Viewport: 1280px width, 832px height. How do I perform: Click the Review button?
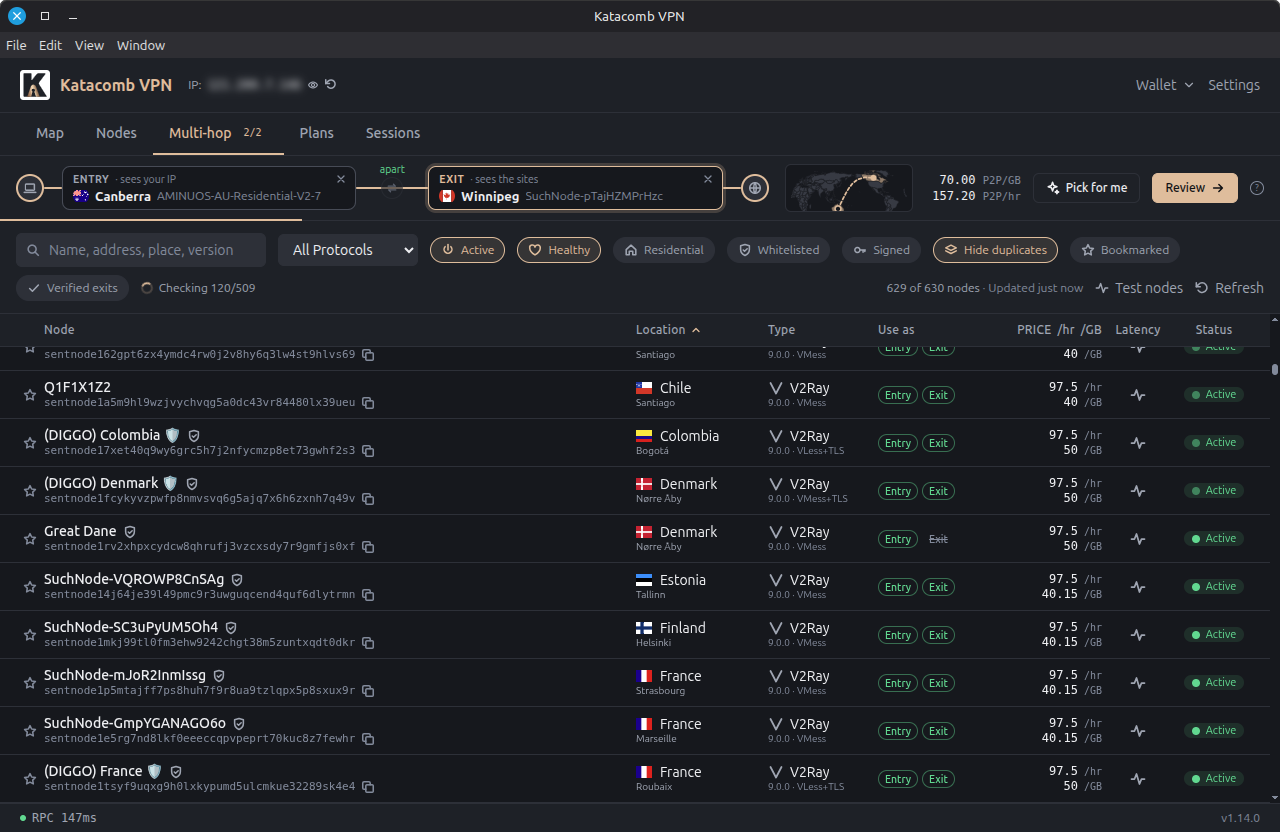click(1195, 188)
